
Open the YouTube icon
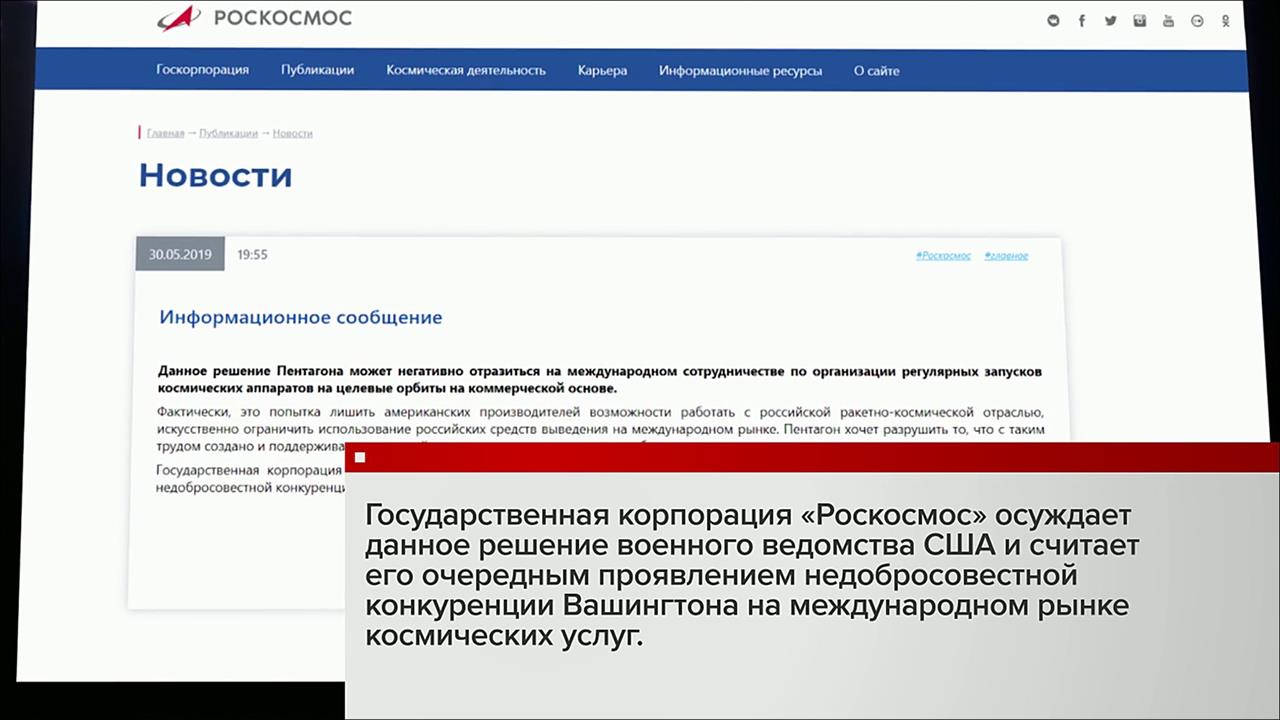click(x=1168, y=21)
